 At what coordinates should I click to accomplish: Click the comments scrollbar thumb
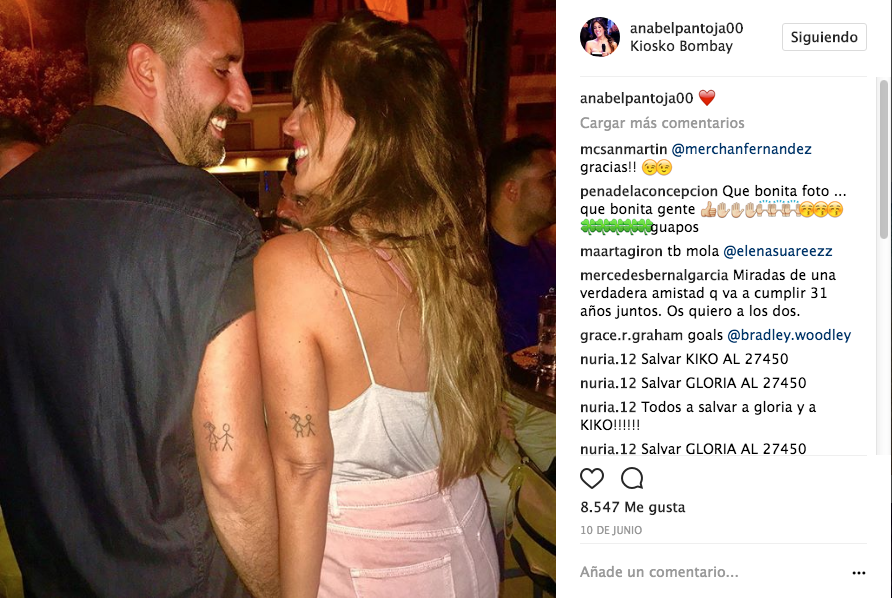883,159
